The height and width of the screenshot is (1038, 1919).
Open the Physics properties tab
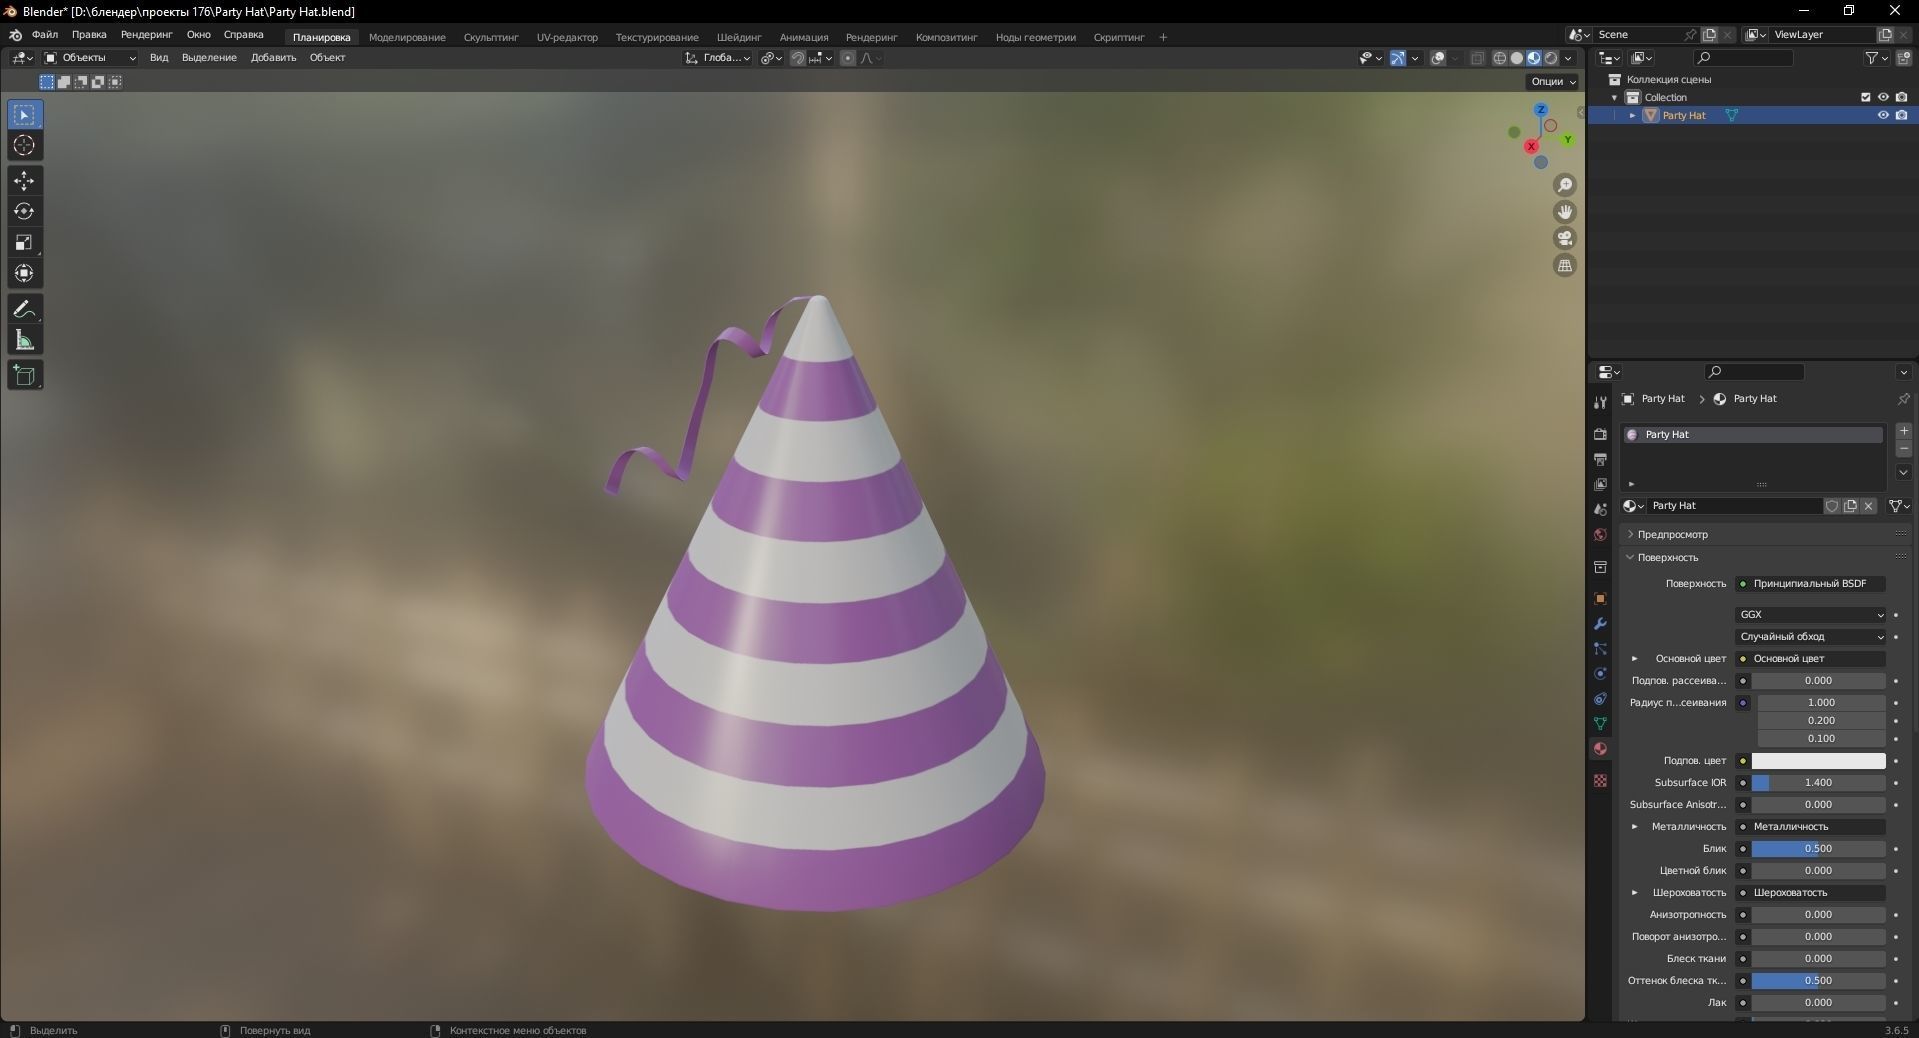(x=1600, y=674)
